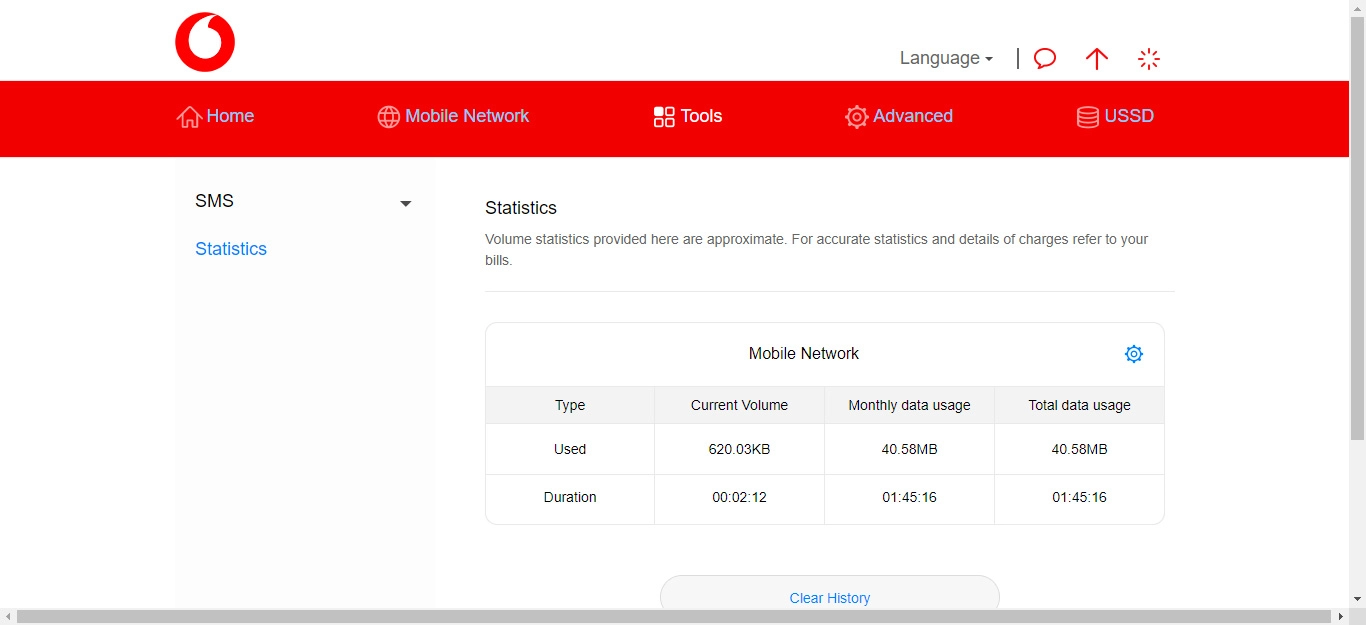Open Mobile Network statistics settings gear

[x=1133, y=353]
